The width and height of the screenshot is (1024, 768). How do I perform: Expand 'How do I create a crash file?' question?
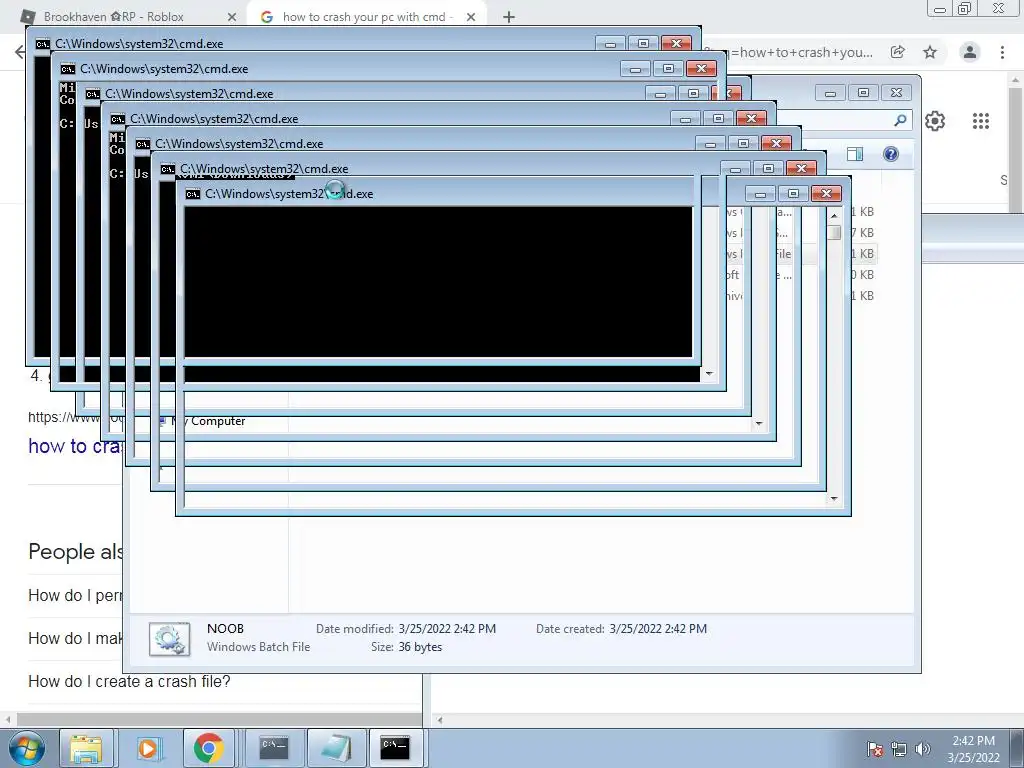pos(129,681)
